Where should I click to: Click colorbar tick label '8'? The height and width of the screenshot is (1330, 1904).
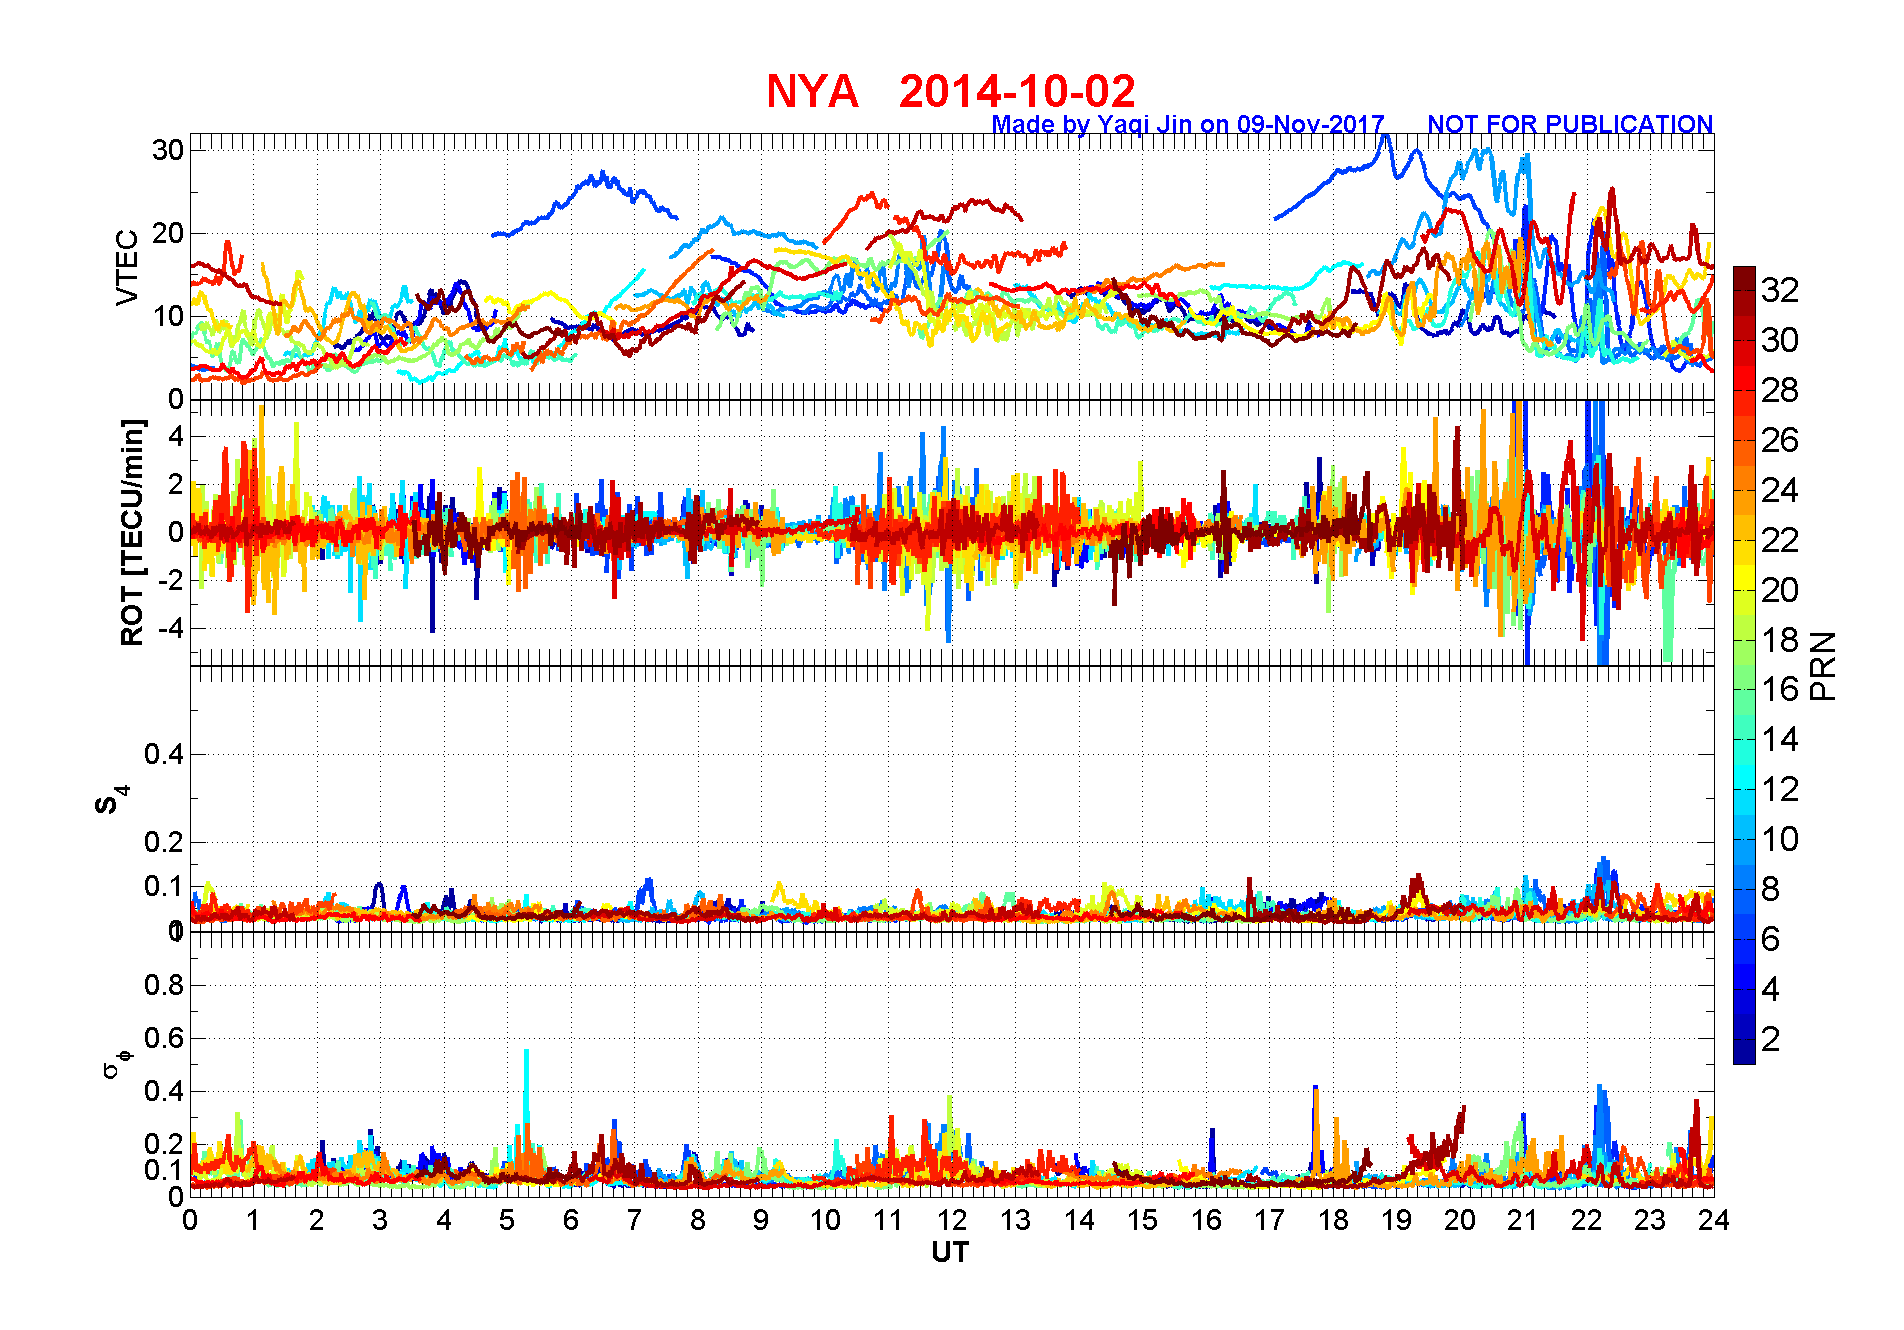tap(1771, 889)
